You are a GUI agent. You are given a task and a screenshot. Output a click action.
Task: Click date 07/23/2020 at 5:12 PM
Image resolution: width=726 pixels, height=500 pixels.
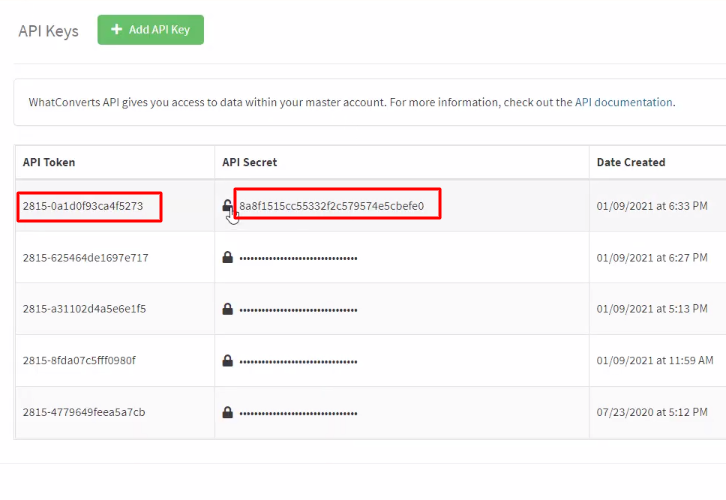652,412
